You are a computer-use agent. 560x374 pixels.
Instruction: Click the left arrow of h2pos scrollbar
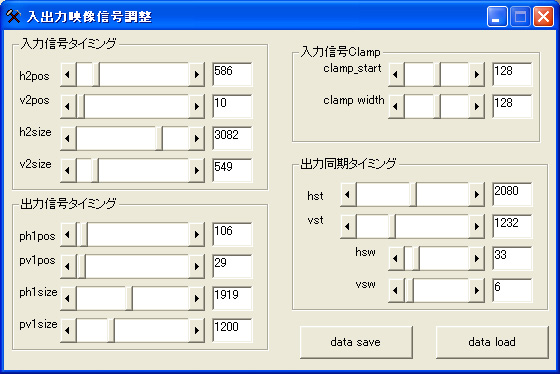pos(68,74)
